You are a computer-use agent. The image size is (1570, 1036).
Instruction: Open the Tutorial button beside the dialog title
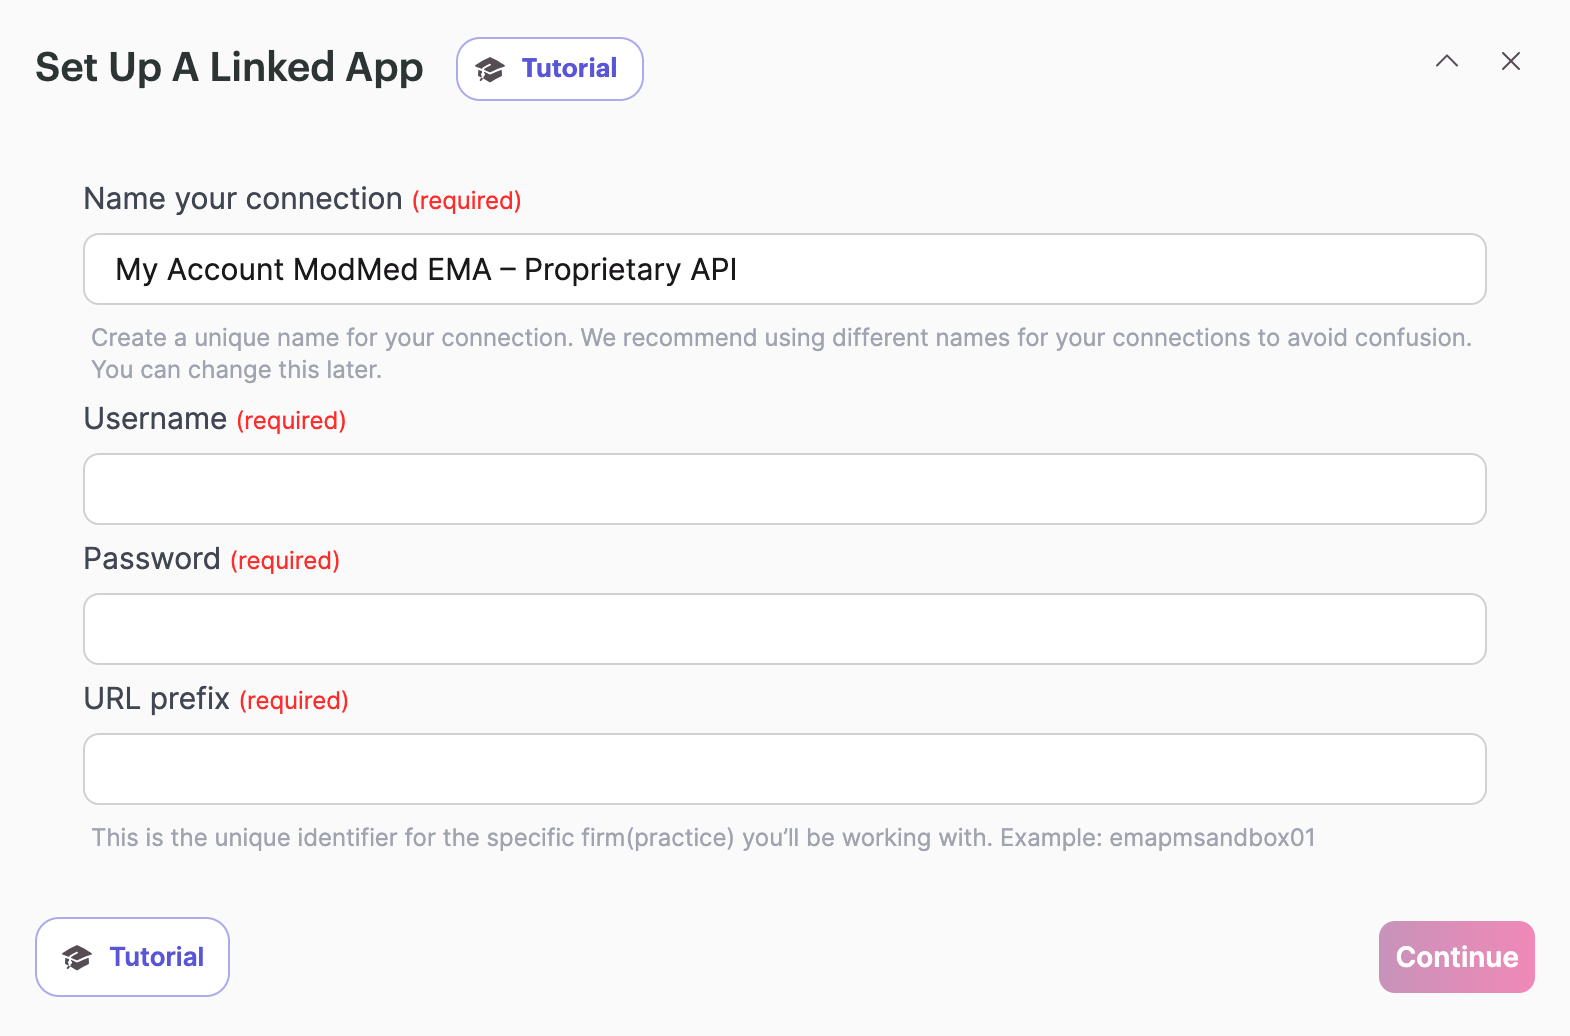click(549, 69)
